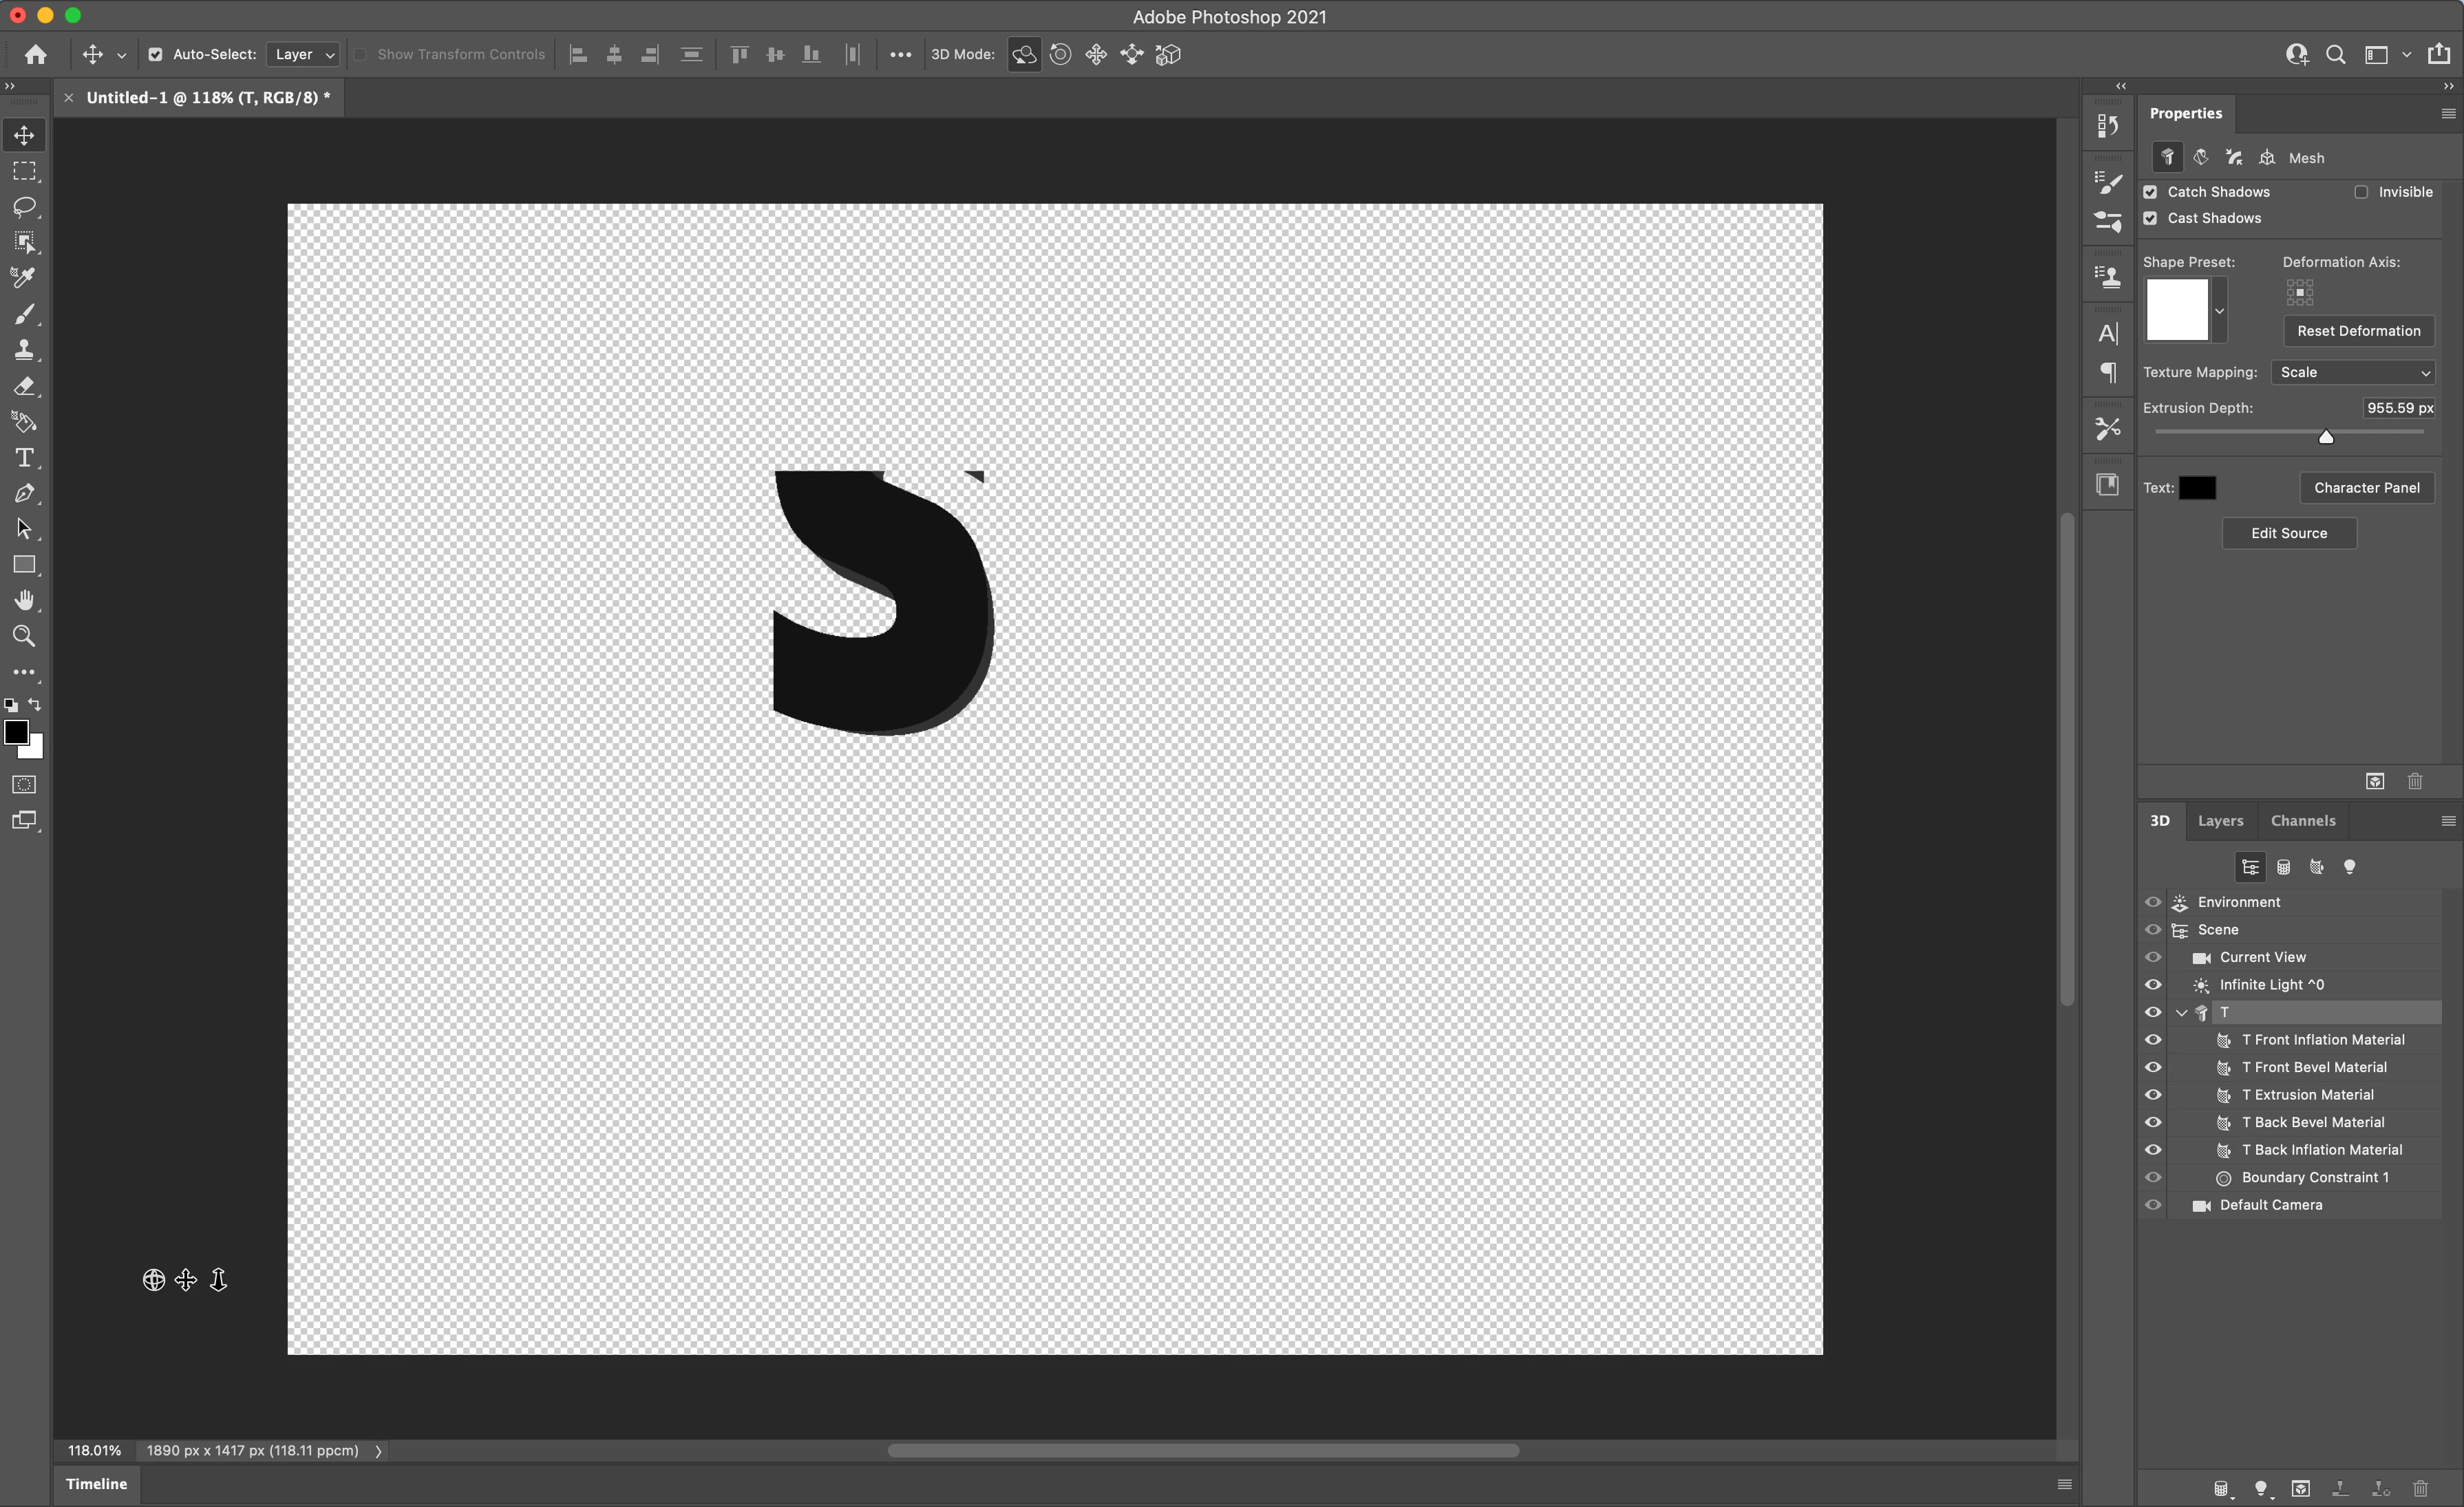Click the Scale 3D Object mode icon
Viewport: 2464px width, 1507px height.
click(x=1168, y=55)
